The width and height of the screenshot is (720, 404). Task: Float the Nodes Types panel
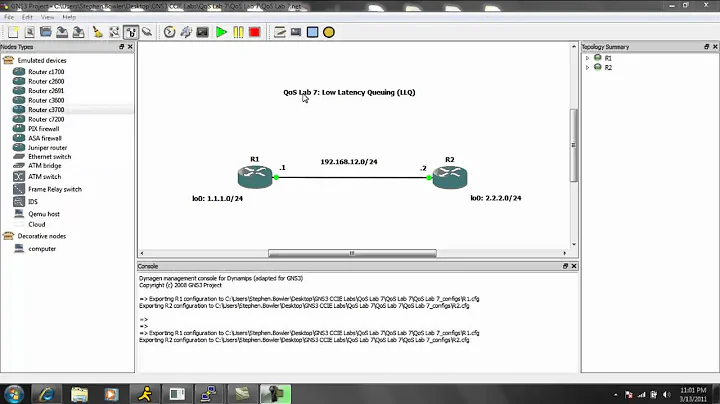pos(122,47)
